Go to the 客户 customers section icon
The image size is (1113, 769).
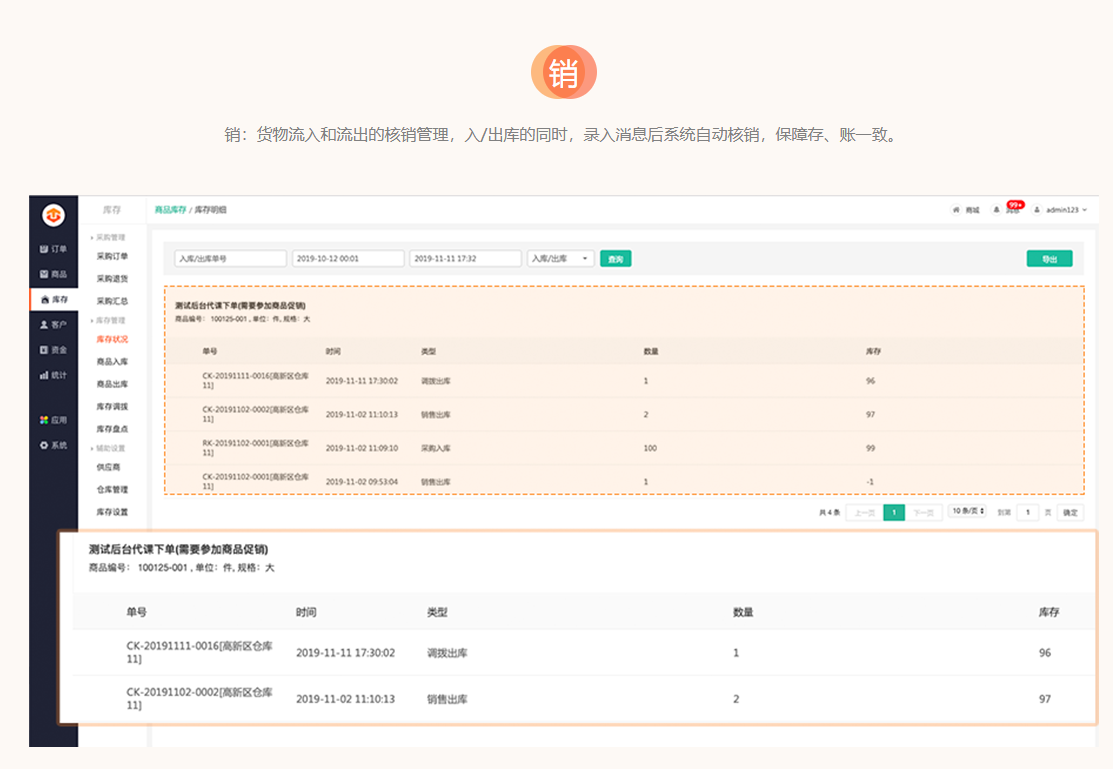pos(44,325)
